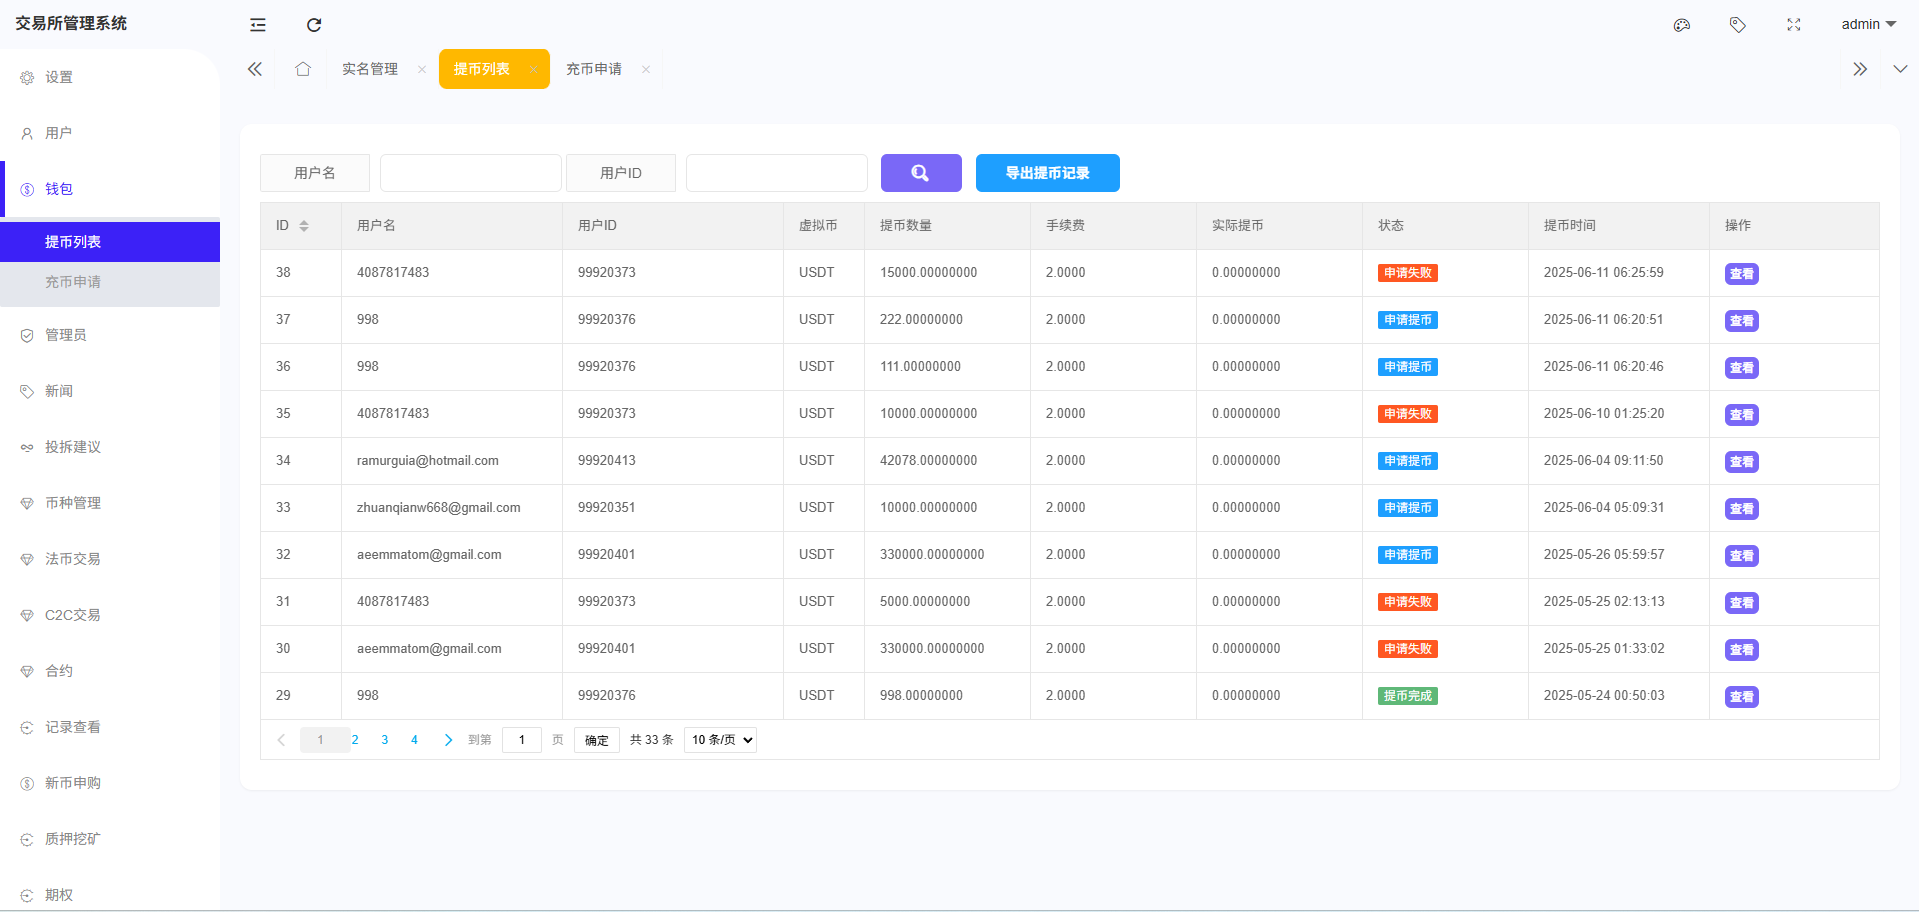The image size is (1919, 912).
Task: Run the search with the magnifier button
Action: tap(920, 172)
